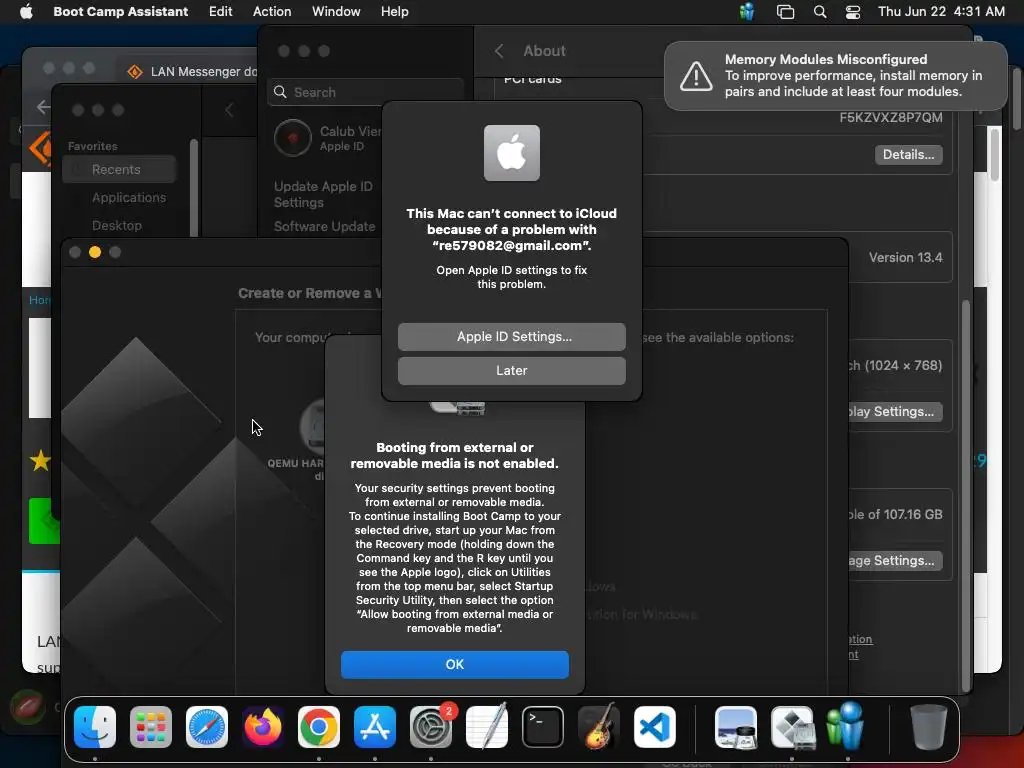Open the Help menu

pyautogui.click(x=394, y=12)
